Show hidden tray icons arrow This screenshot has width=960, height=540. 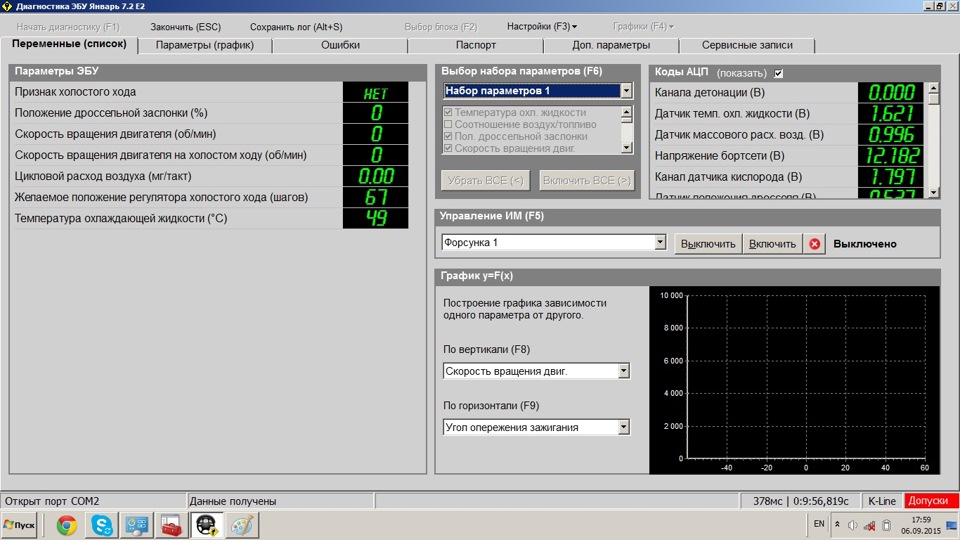click(x=837, y=525)
